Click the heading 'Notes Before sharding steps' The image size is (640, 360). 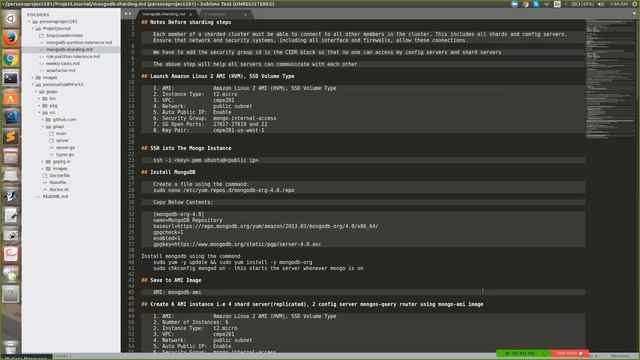tap(190, 22)
